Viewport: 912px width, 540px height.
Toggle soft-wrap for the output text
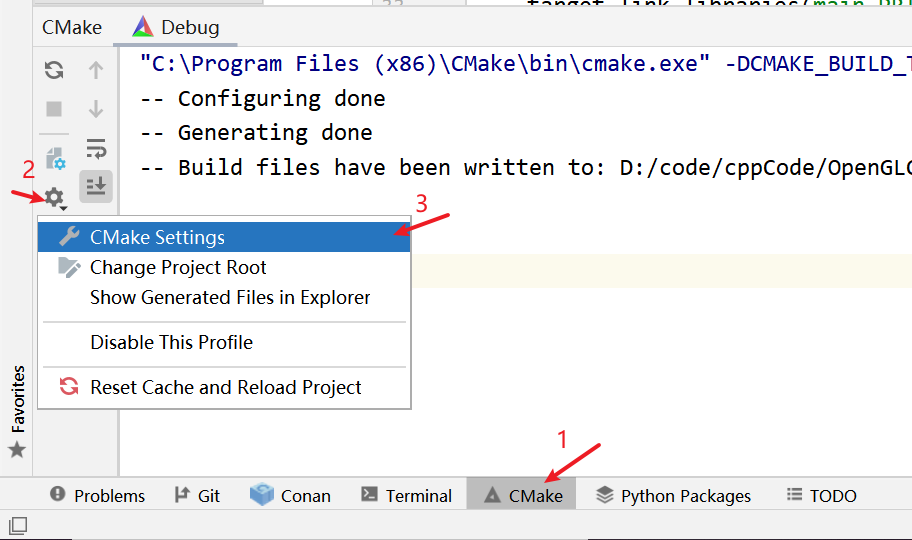[96, 148]
